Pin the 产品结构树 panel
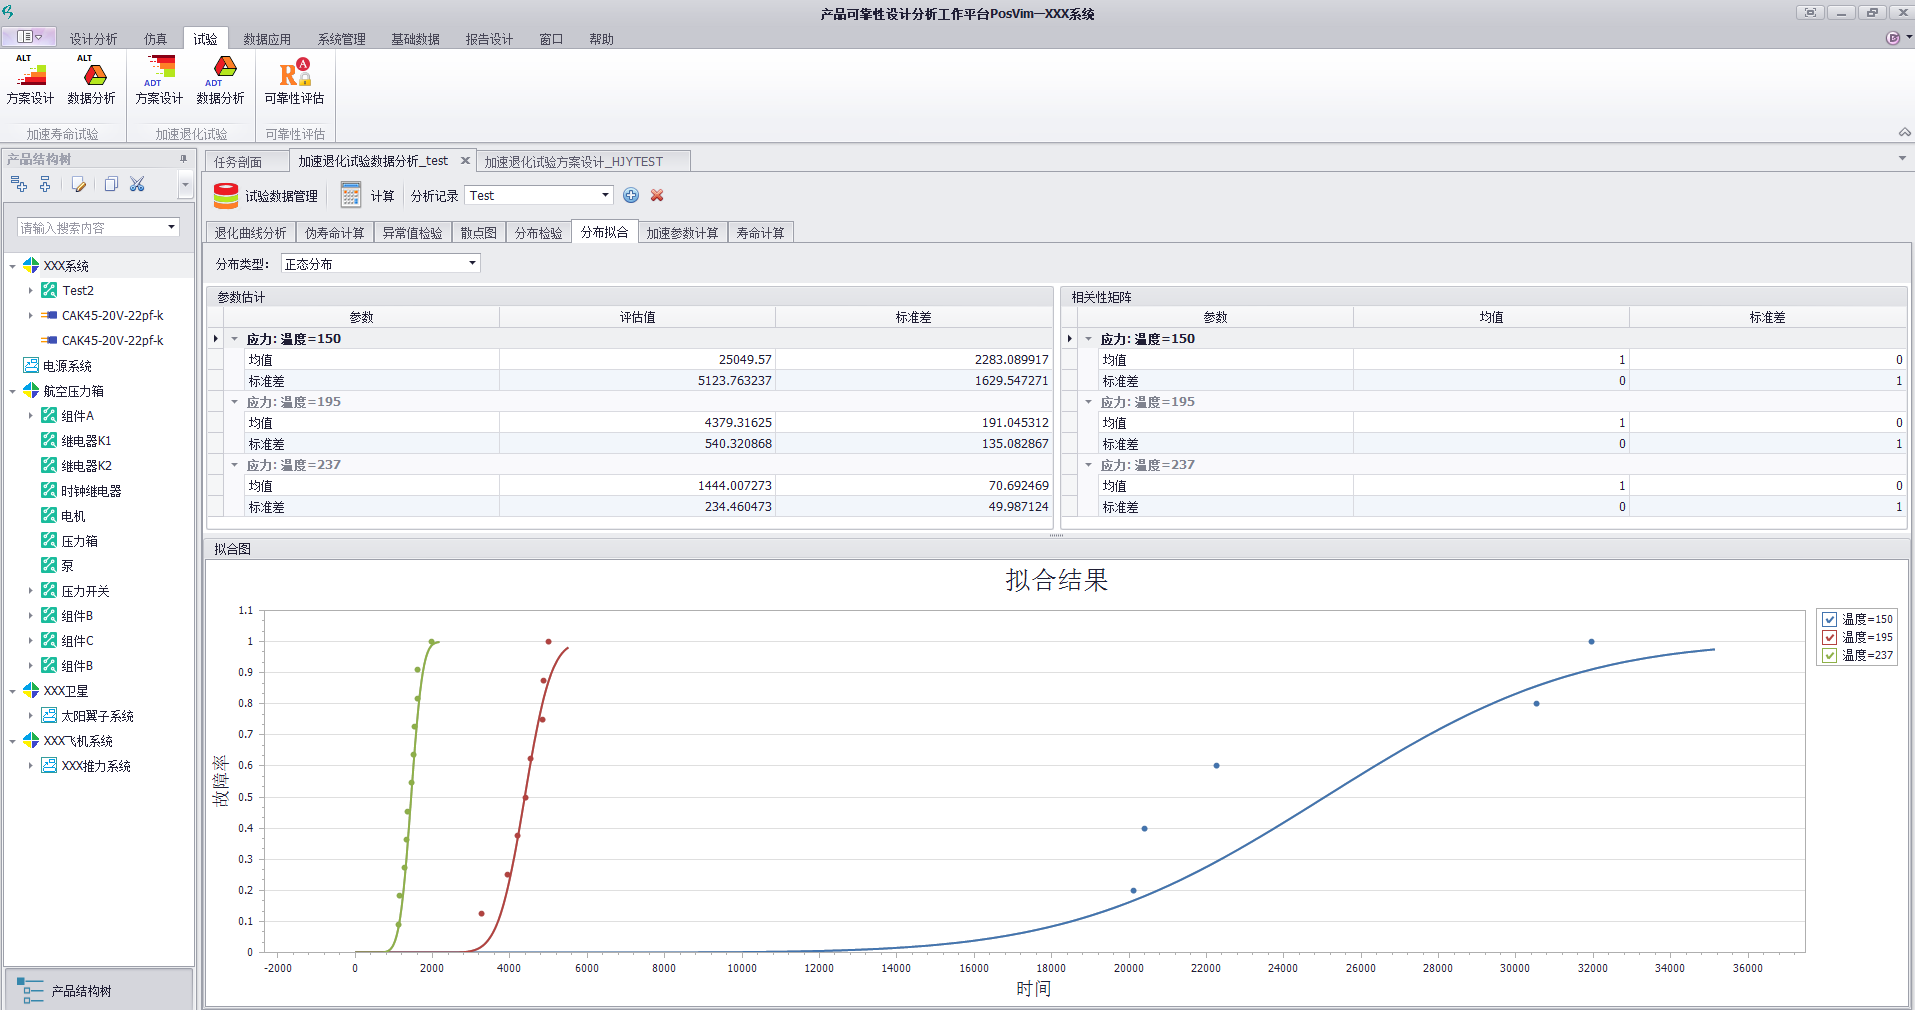The image size is (1915, 1010). [183, 159]
